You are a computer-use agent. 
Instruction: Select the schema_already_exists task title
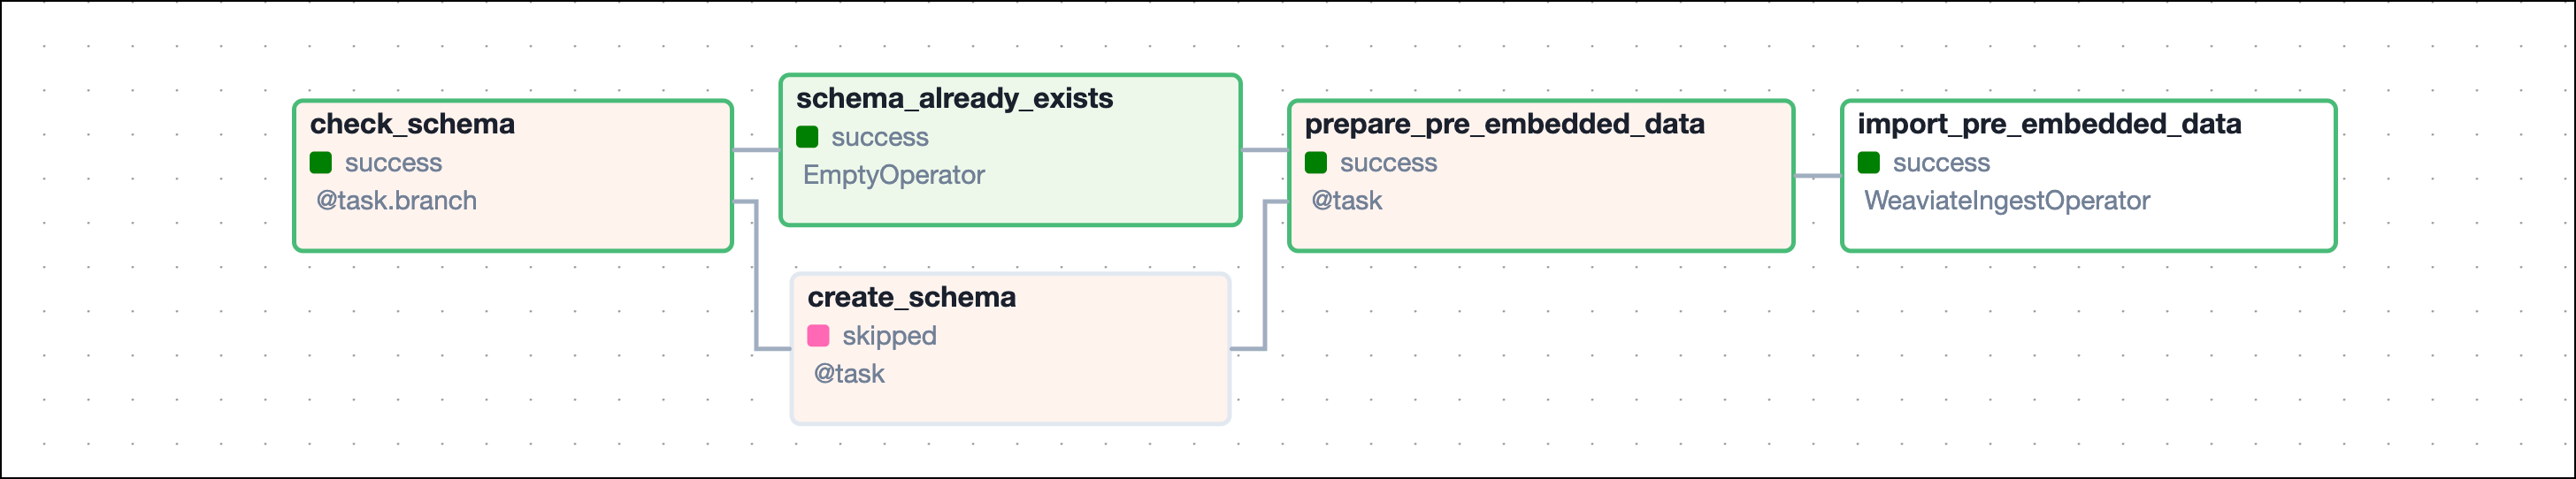pos(954,98)
